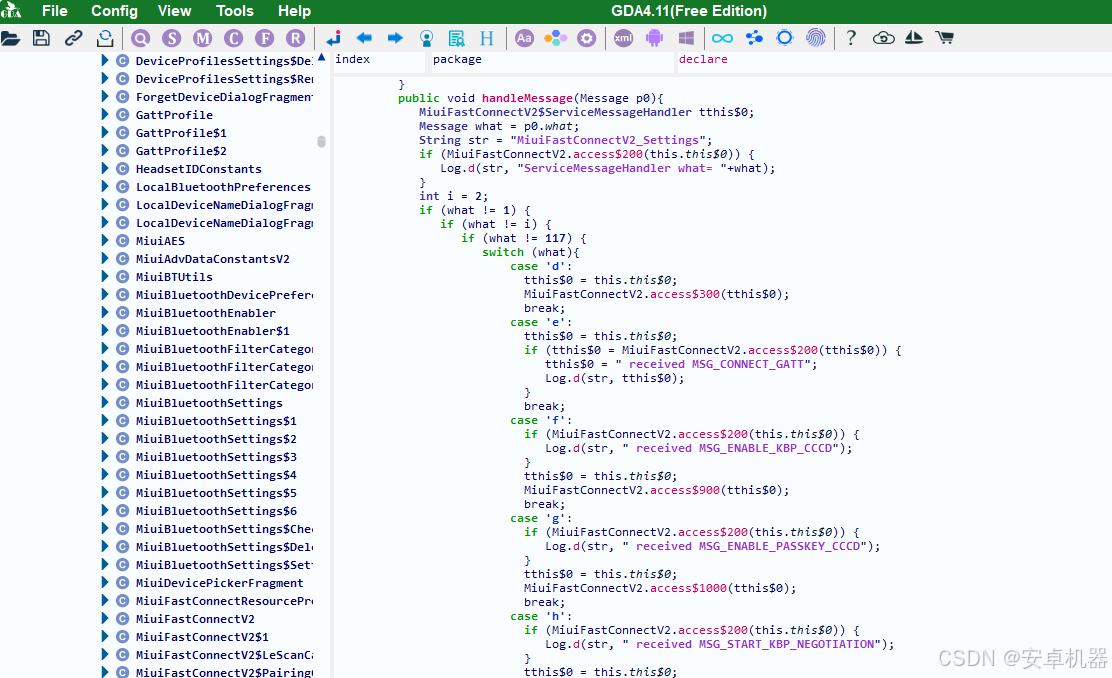The image size is (1112, 678).
Task: Expand the GattProfile class node
Action: coord(105,114)
